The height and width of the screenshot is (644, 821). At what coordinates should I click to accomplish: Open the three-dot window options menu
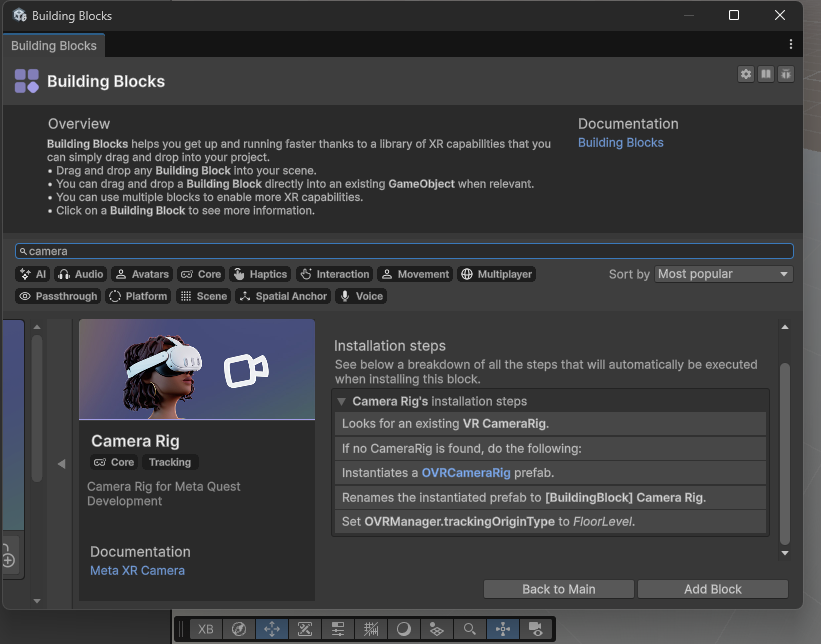(791, 45)
